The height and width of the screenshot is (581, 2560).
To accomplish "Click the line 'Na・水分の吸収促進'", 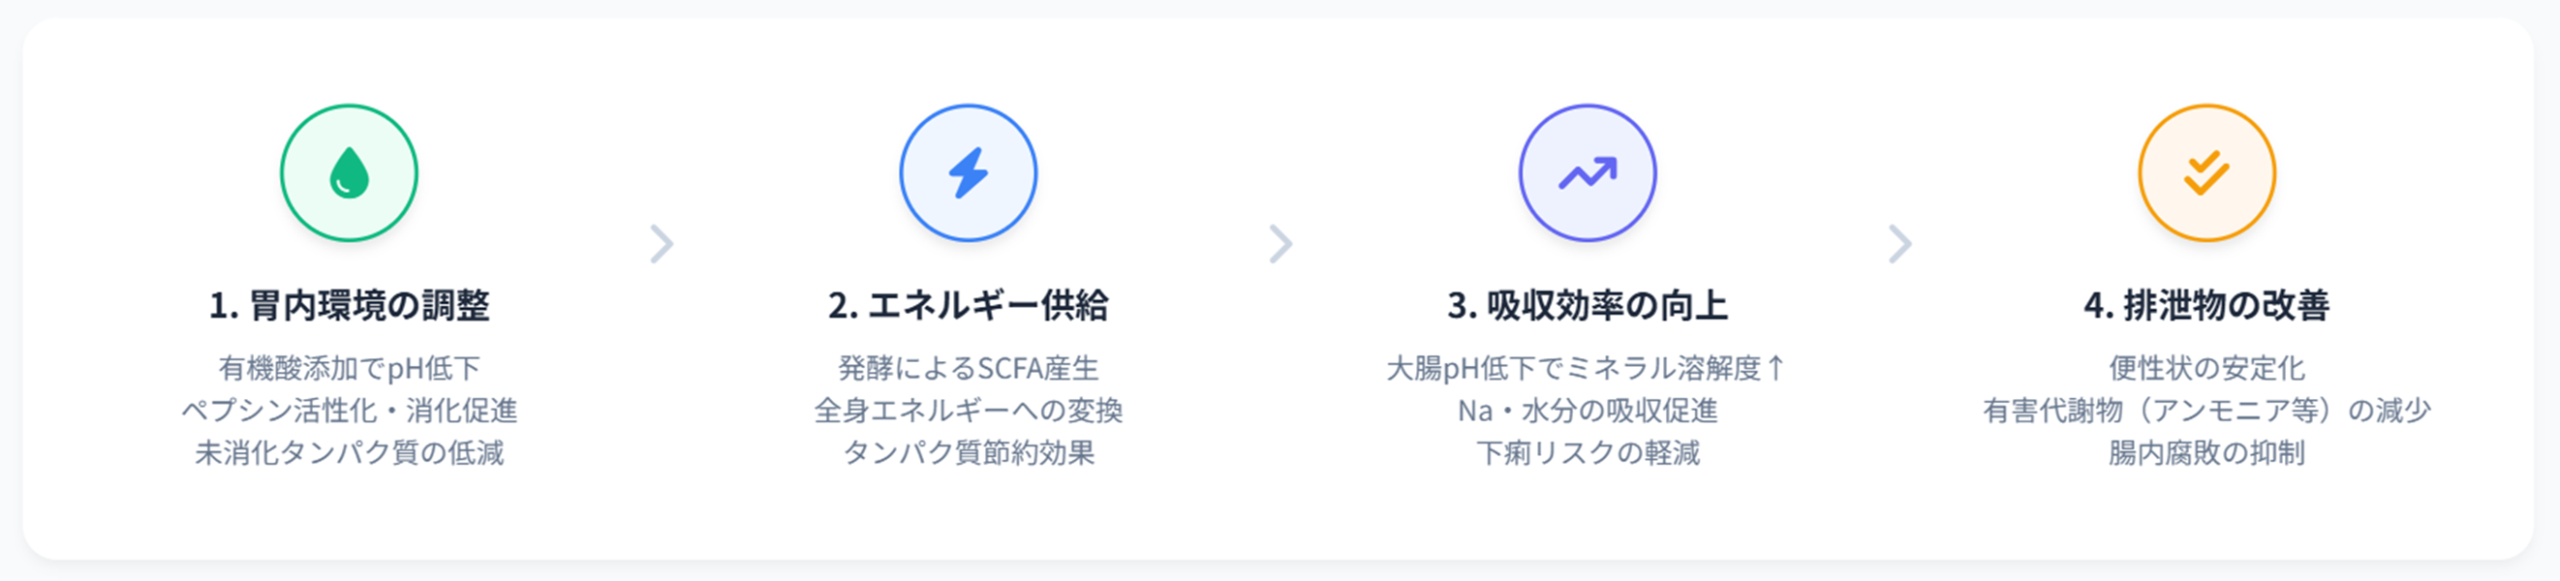I will 1587,410.
